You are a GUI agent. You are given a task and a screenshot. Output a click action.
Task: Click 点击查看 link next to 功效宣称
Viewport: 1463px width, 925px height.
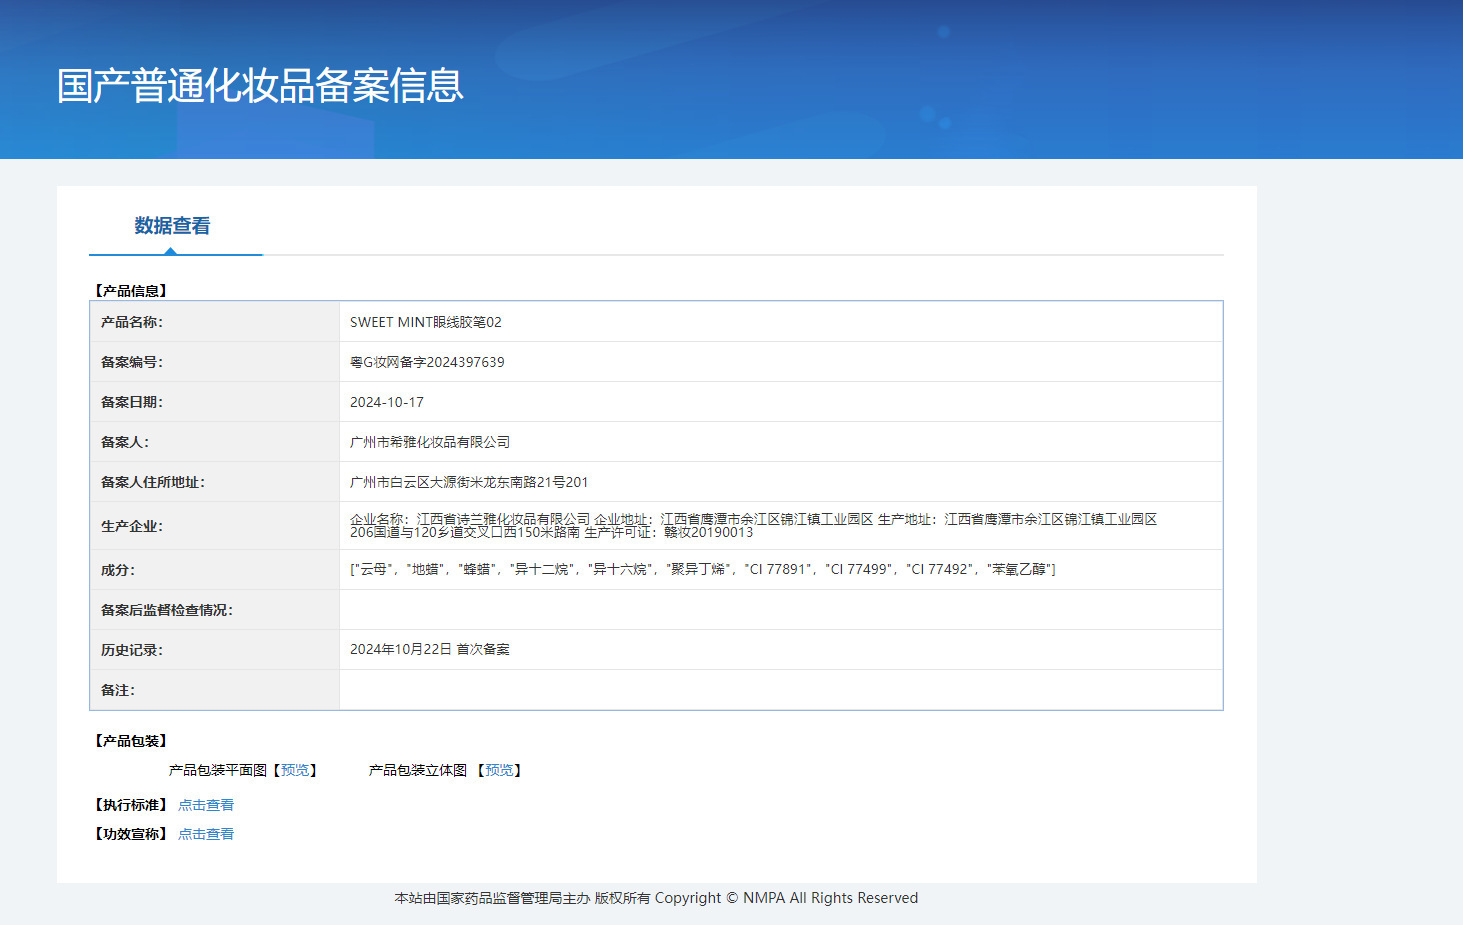coord(206,834)
